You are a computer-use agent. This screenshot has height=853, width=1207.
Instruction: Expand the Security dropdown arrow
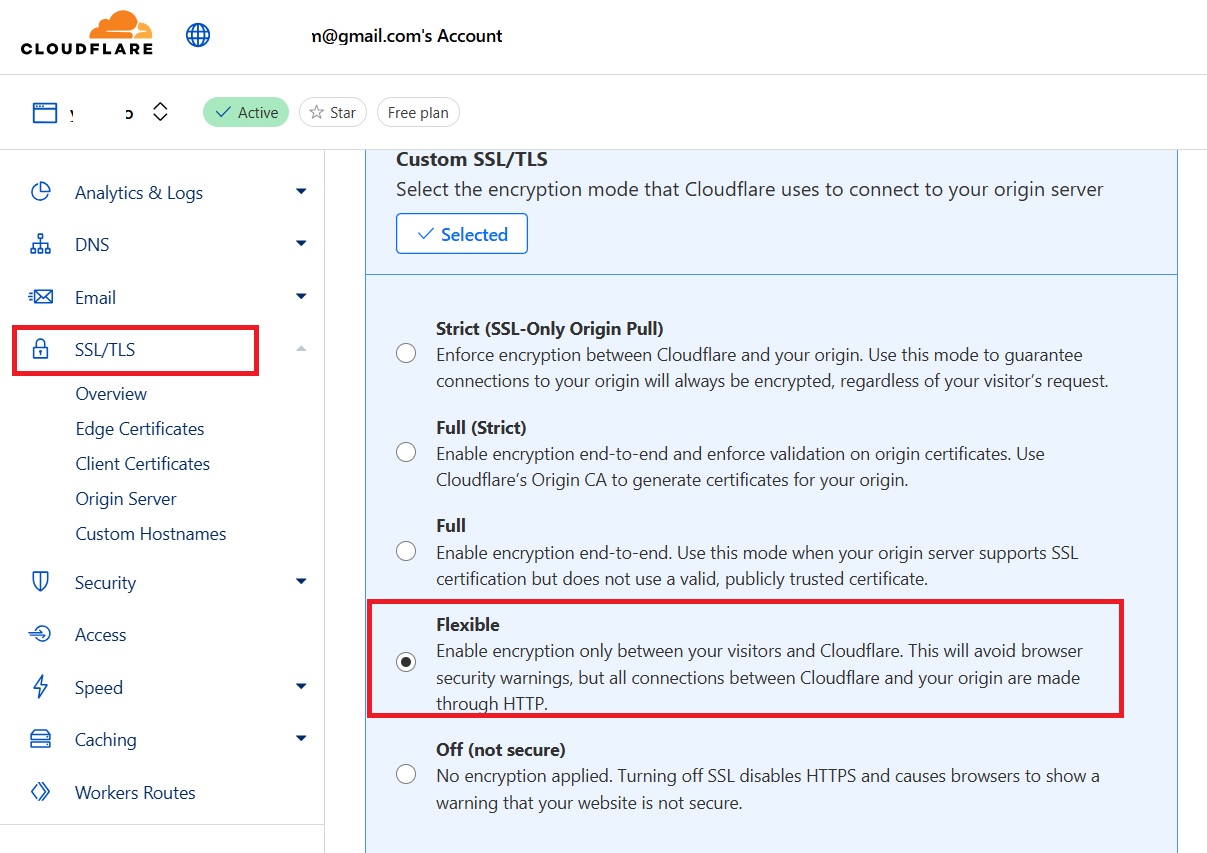pos(301,581)
